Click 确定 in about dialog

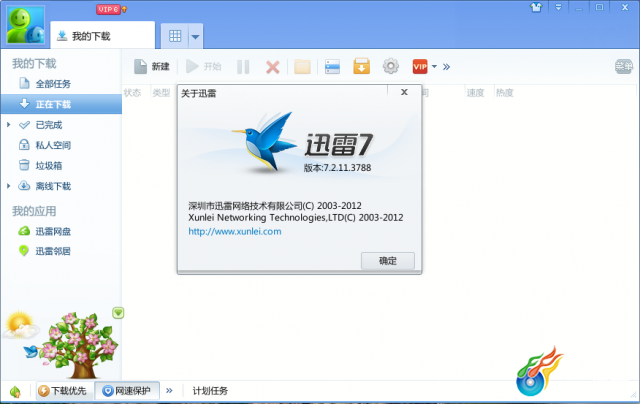[x=388, y=261]
